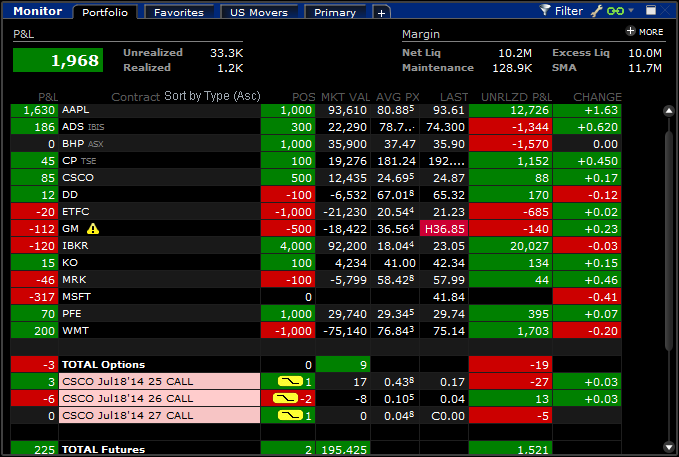Click the green chain link icon
The width and height of the screenshot is (679, 457).
tap(615, 11)
